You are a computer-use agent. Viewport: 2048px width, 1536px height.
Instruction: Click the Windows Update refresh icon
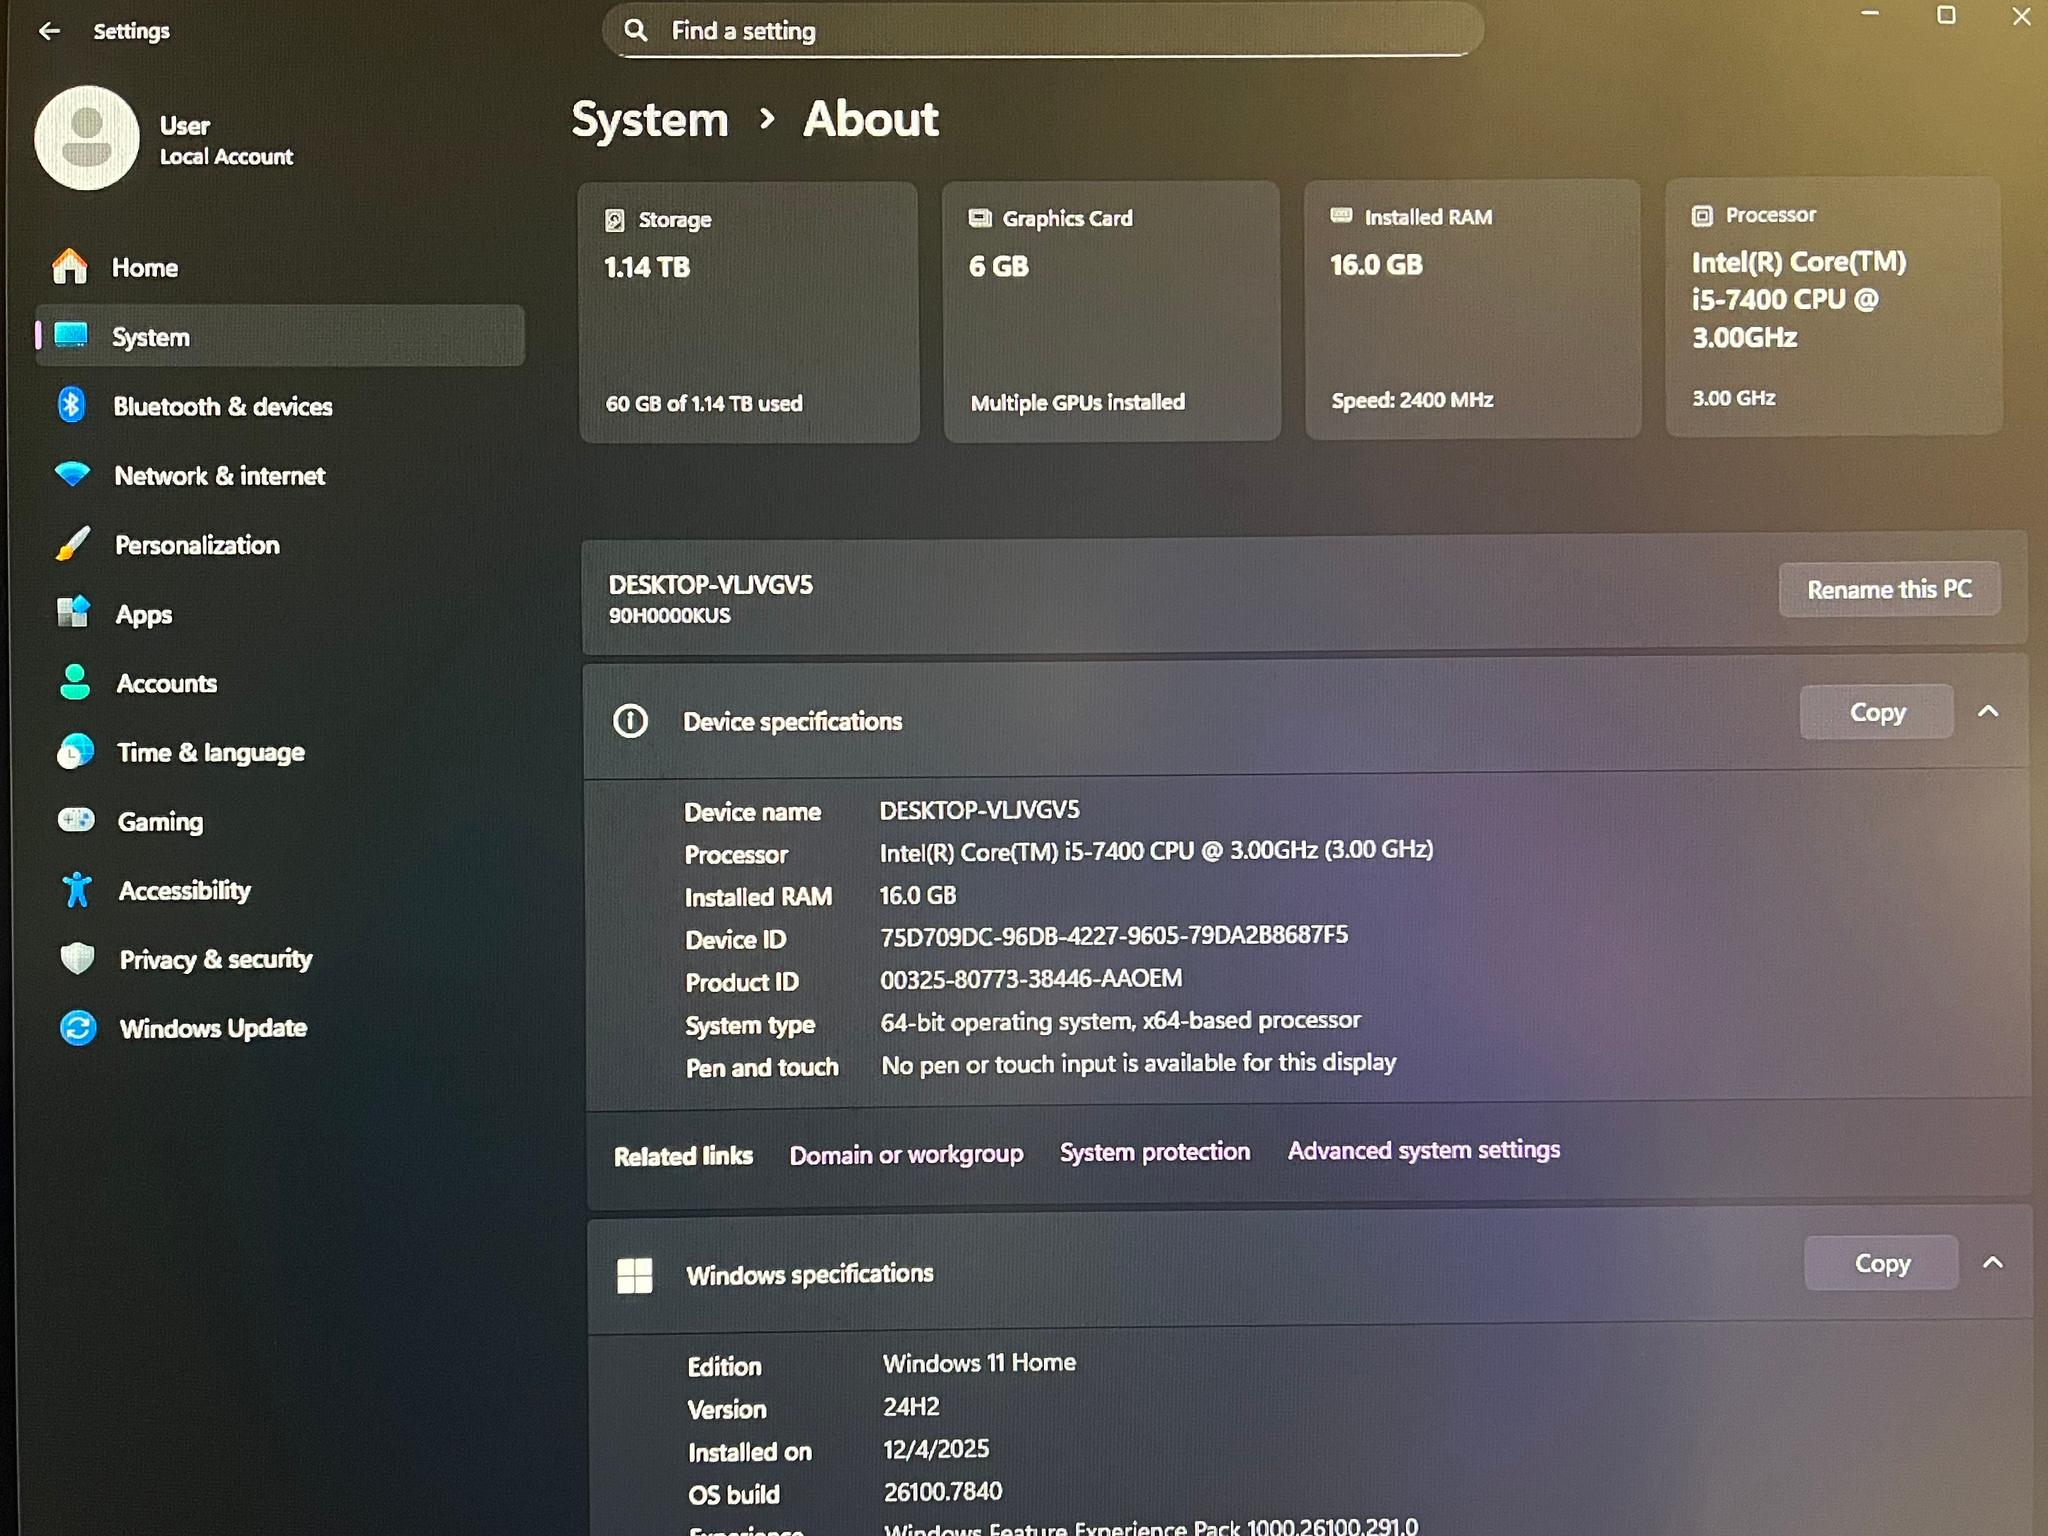pos(78,1027)
